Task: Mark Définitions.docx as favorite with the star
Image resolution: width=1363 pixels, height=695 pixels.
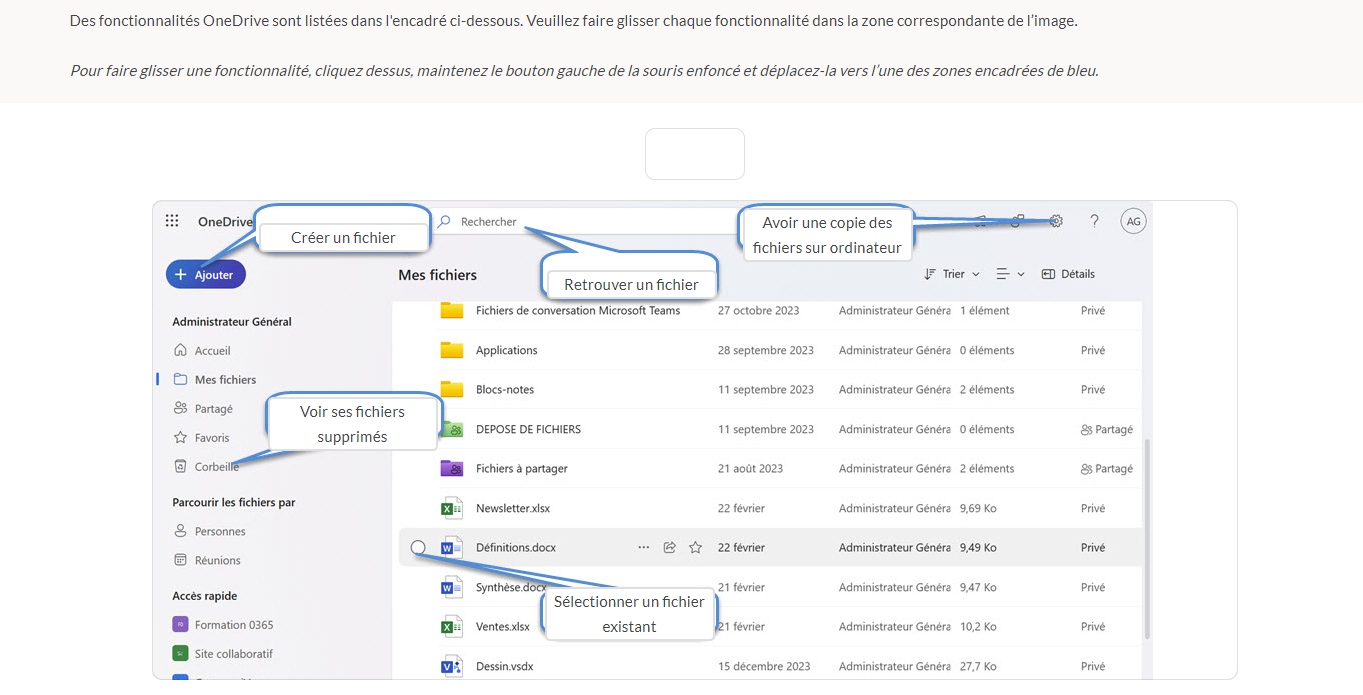Action: pos(696,547)
